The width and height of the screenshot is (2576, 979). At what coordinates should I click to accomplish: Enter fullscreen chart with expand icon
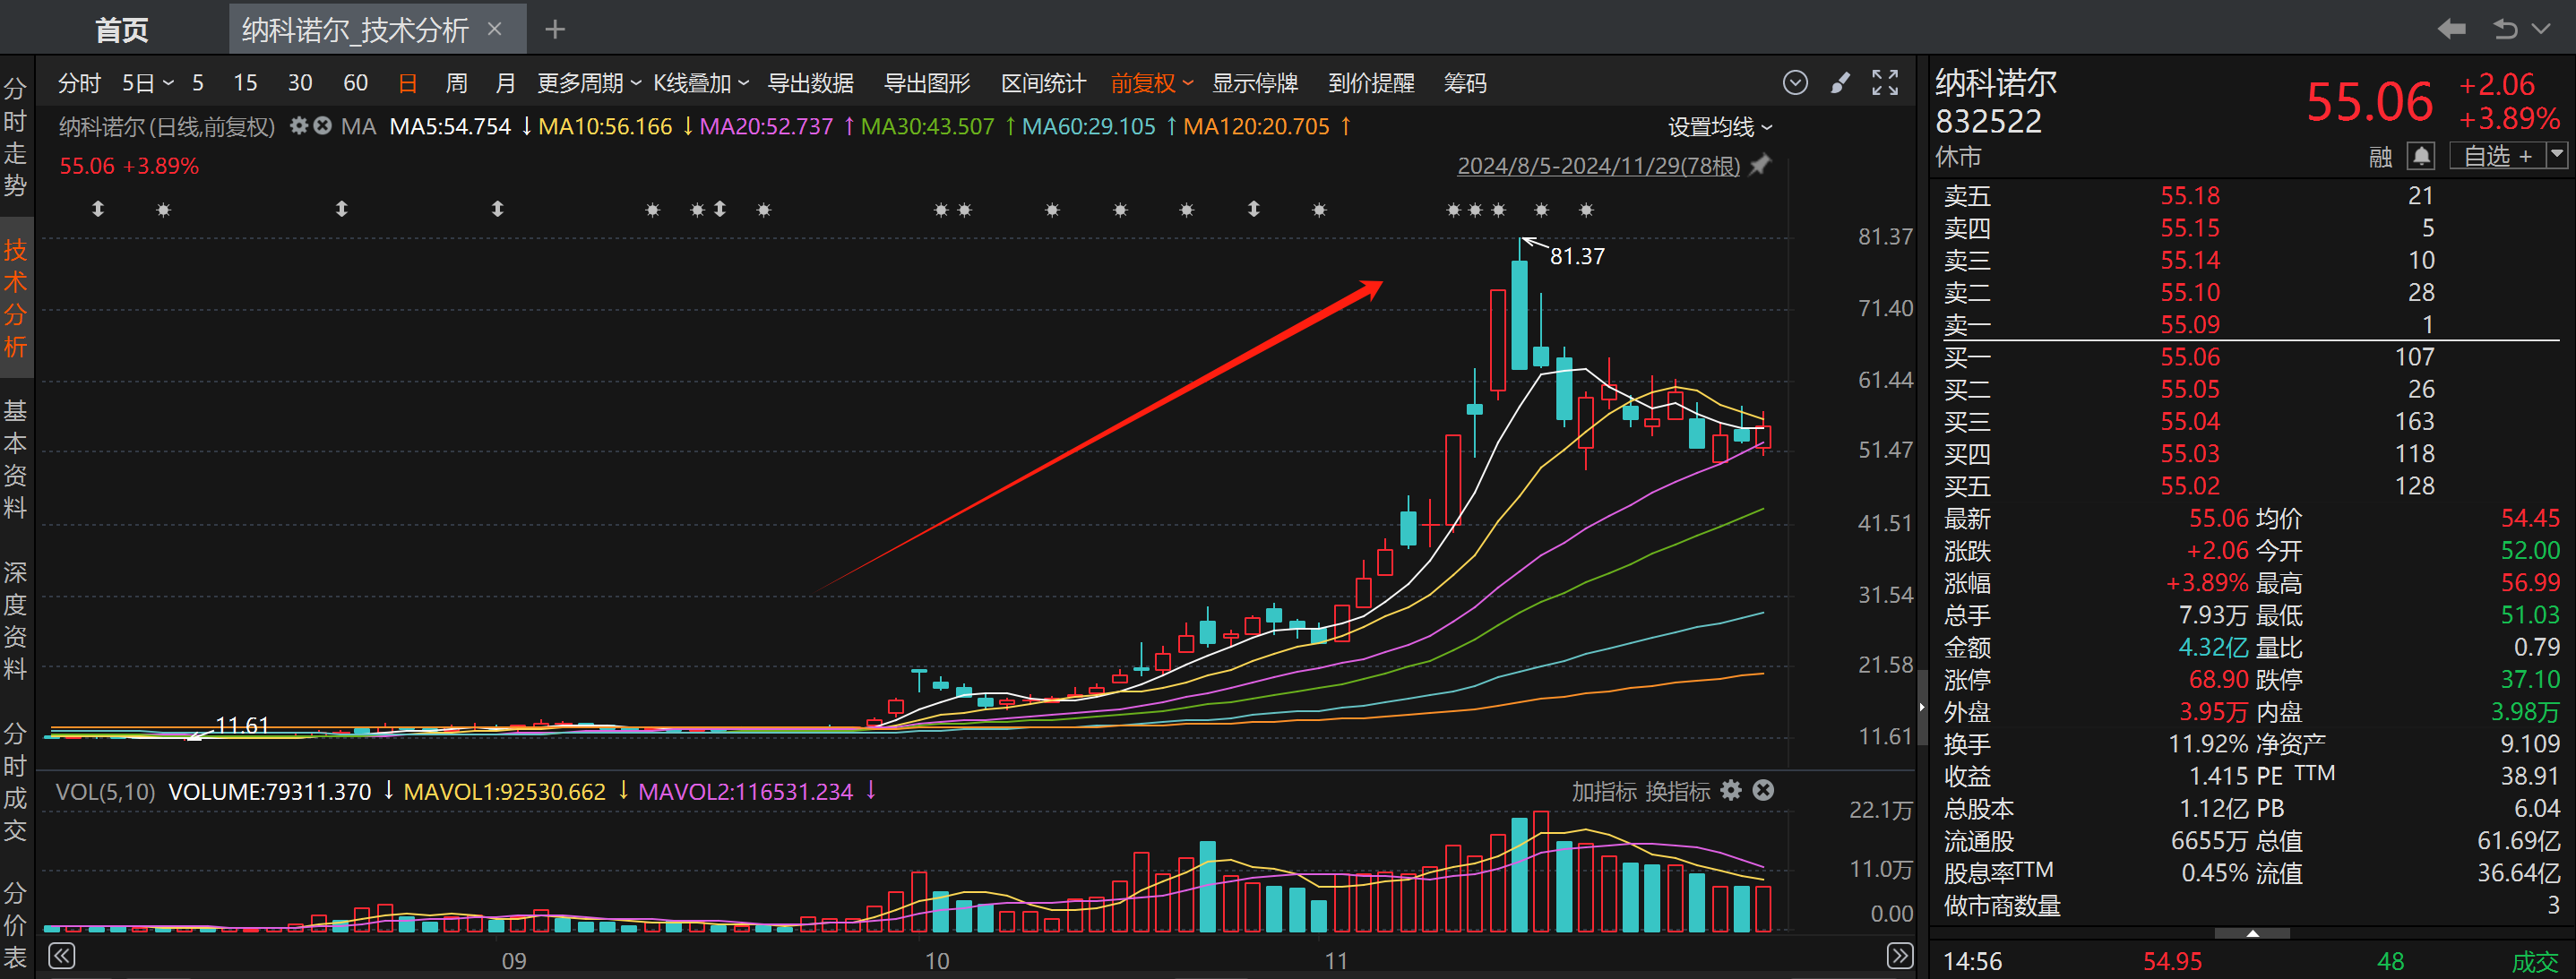coord(1885,83)
